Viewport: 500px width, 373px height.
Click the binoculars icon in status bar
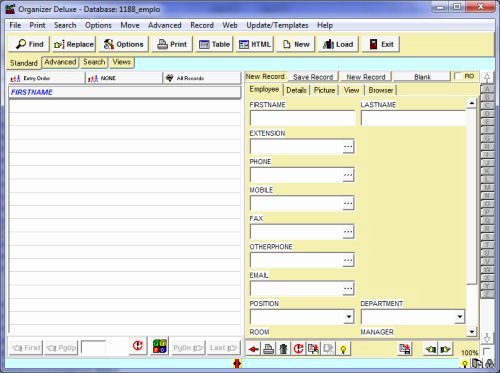tap(489, 364)
